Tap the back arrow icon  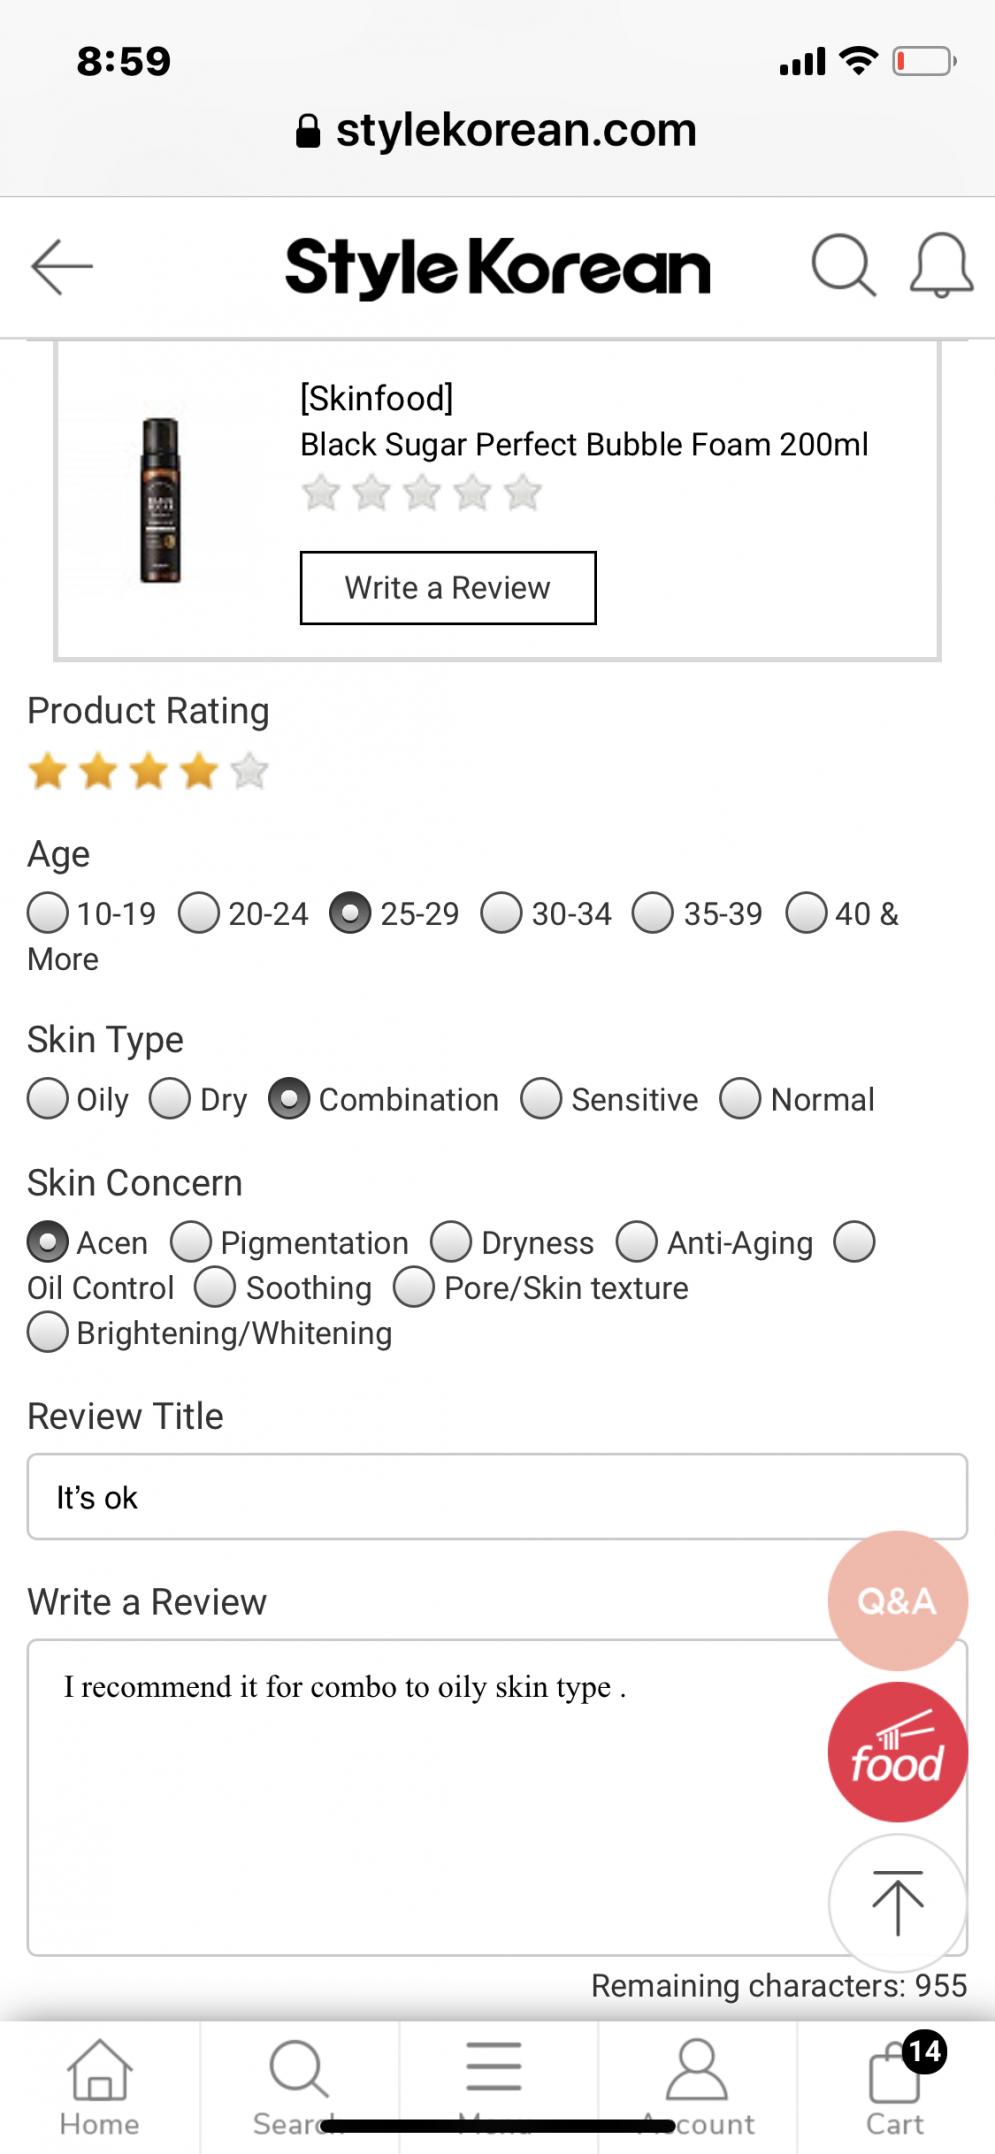[x=62, y=267]
